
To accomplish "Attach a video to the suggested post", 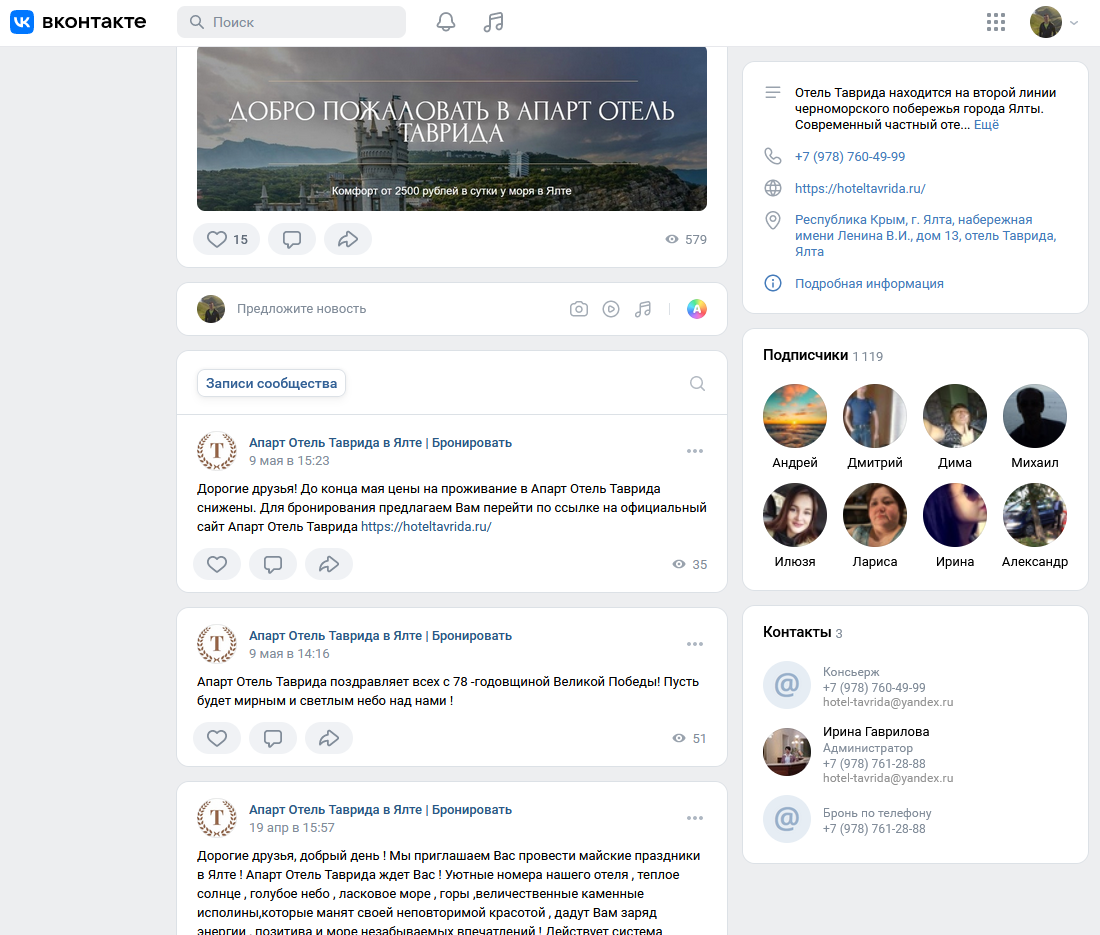I will 611,309.
